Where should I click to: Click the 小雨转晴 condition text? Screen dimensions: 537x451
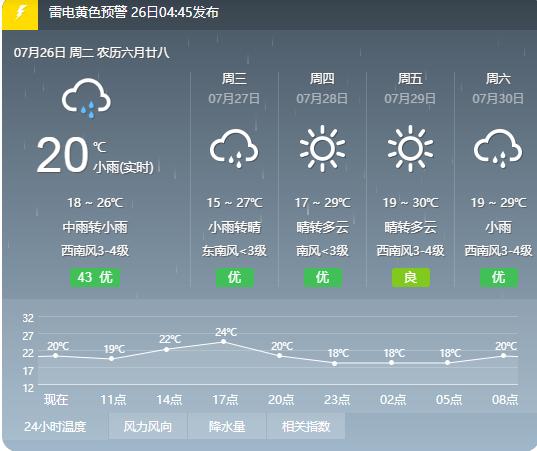(234, 227)
